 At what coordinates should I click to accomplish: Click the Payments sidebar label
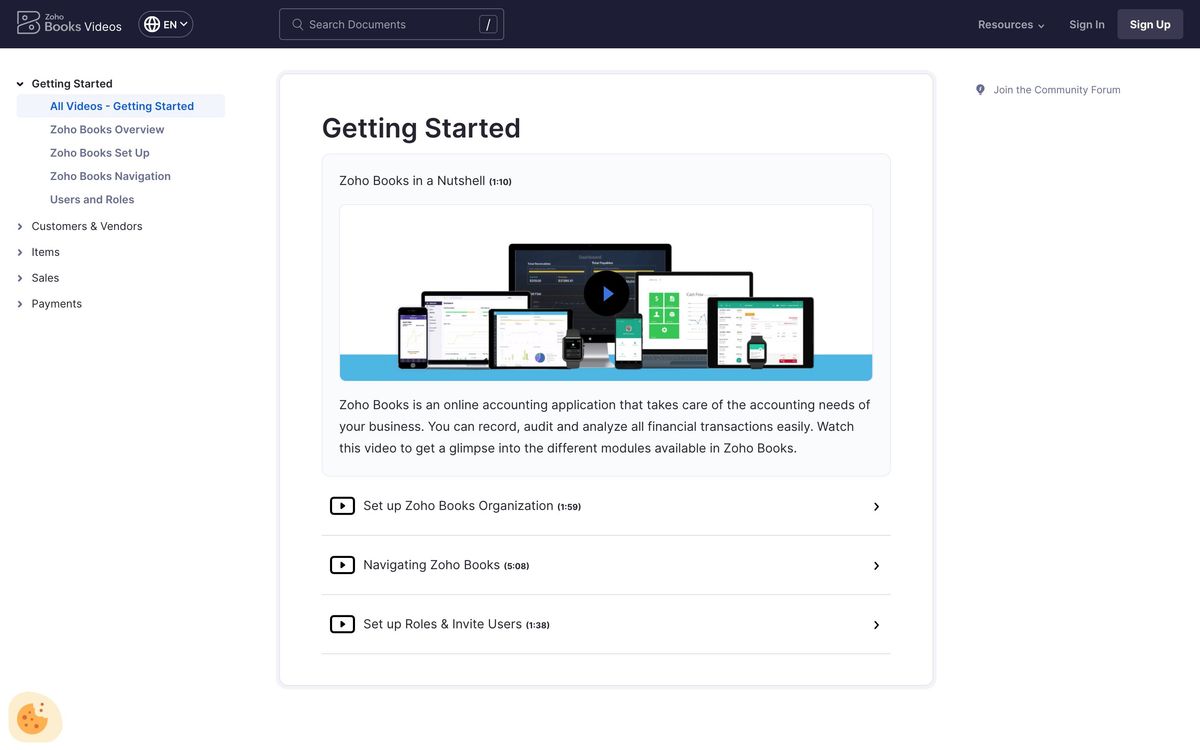point(56,304)
